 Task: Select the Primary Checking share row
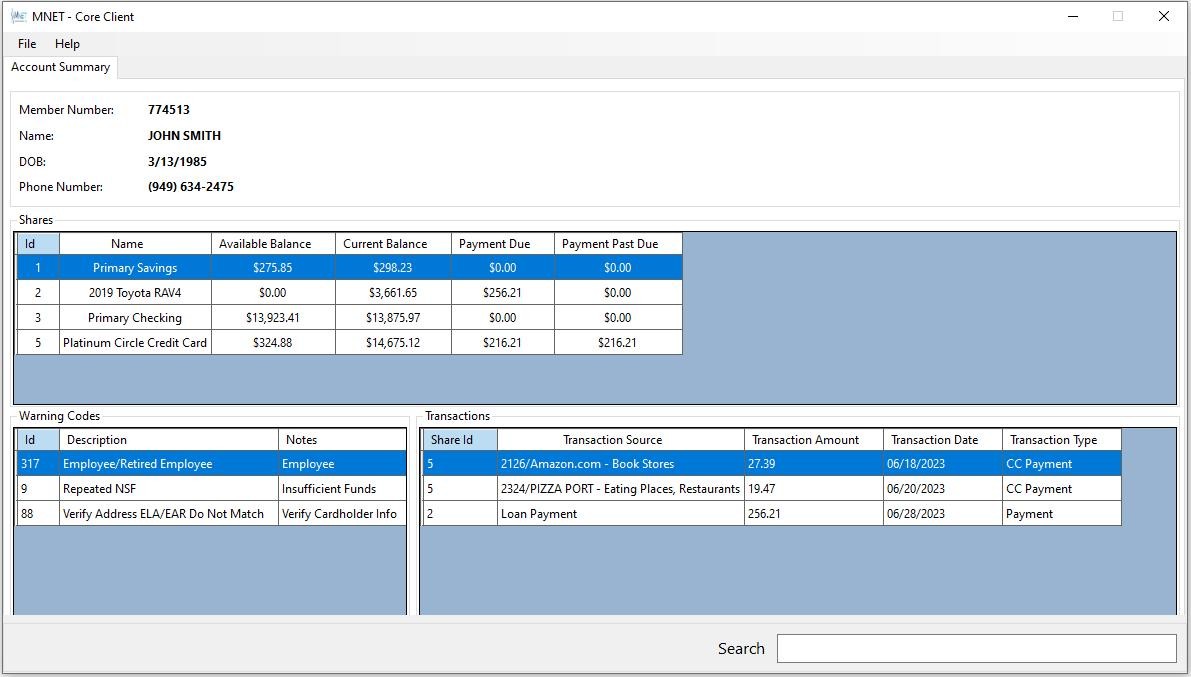[349, 318]
